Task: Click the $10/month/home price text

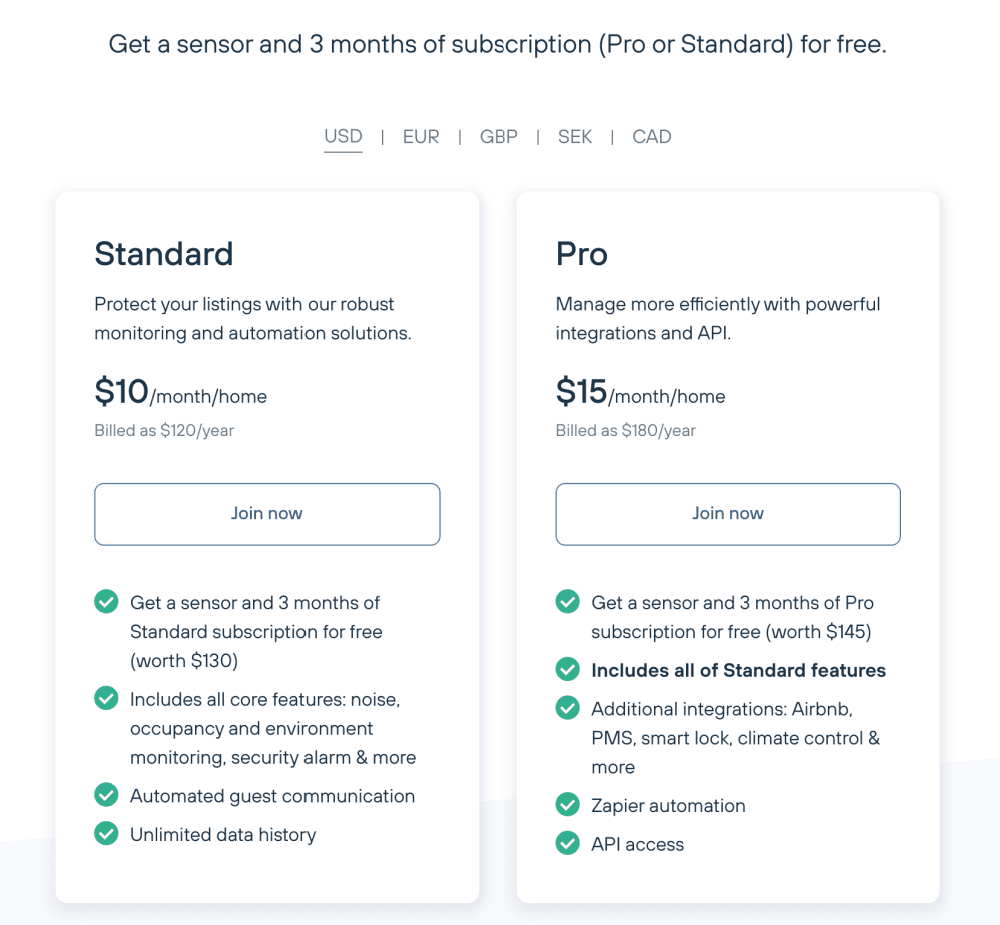Action: pyautogui.click(x=180, y=392)
